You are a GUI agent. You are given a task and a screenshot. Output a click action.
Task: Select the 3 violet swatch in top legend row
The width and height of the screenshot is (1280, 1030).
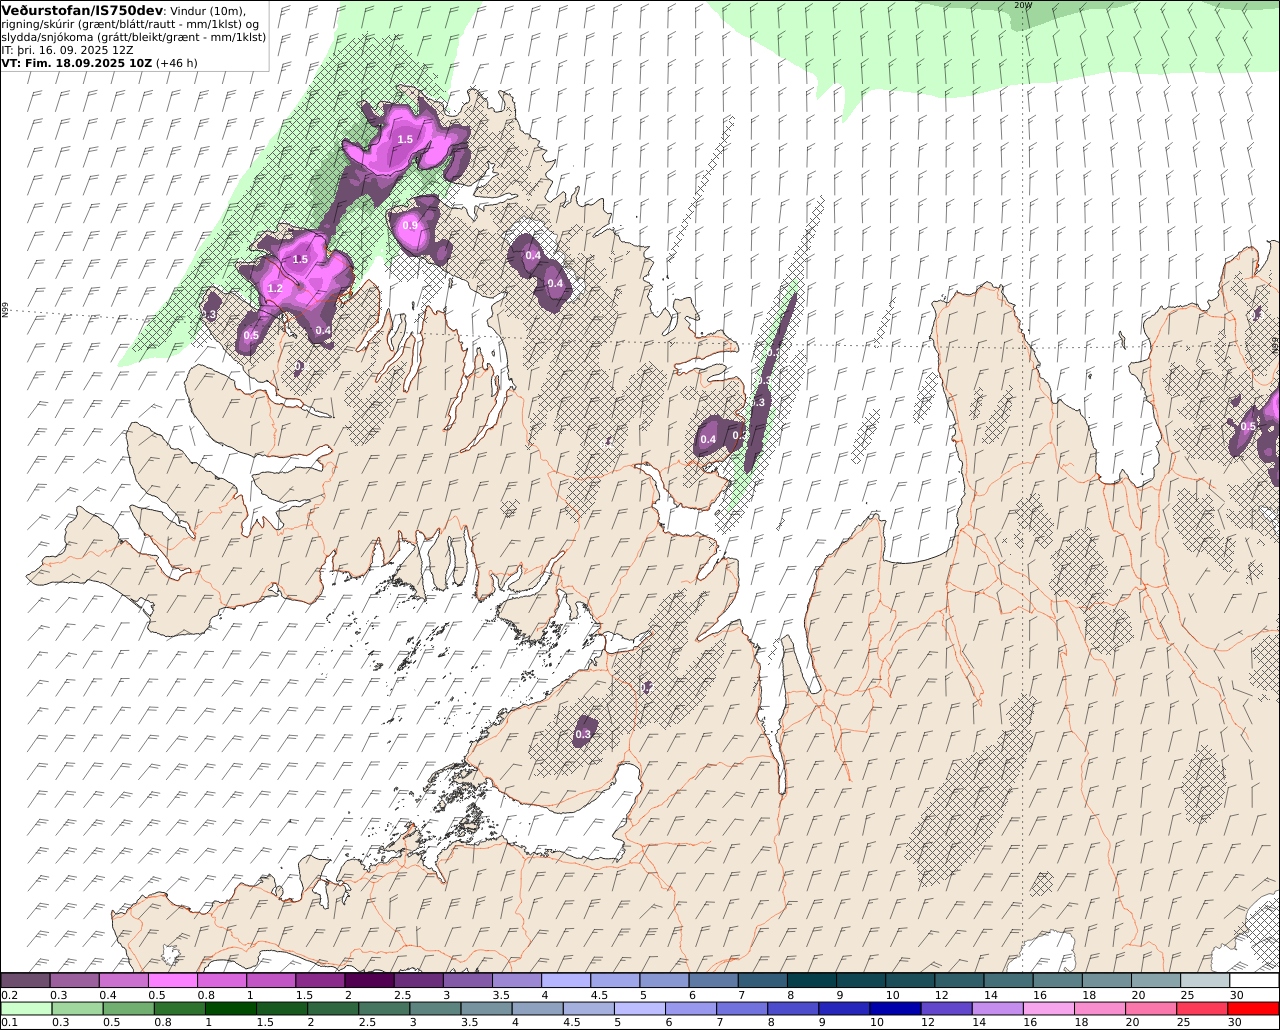point(468,980)
